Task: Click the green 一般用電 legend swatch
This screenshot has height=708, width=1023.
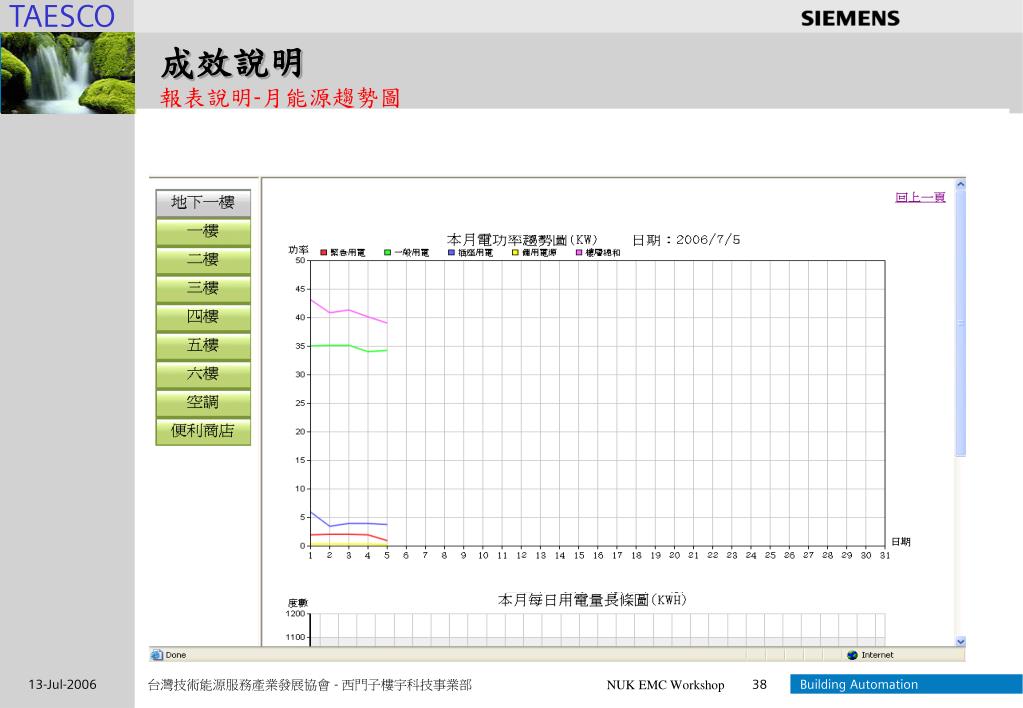Action: click(x=388, y=253)
